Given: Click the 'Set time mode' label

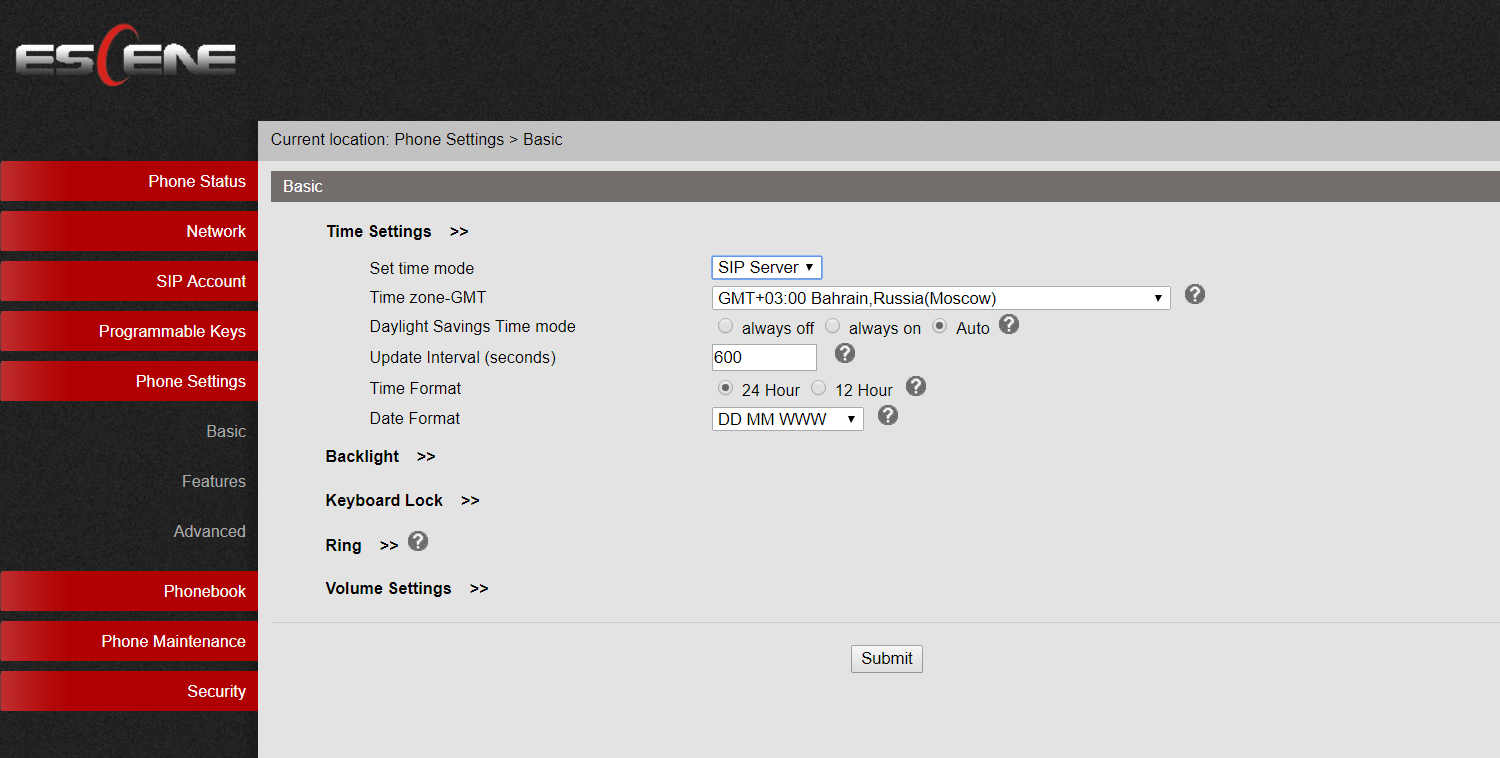Looking at the screenshot, I should pyautogui.click(x=422, y=268).
